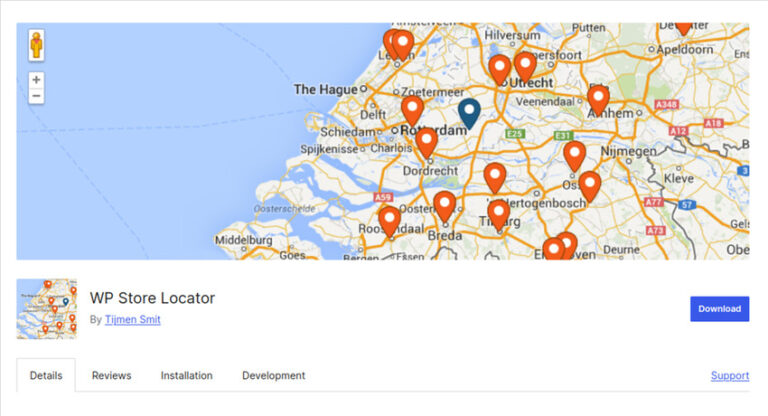The height and width of the screenshot is (416, 768).
Task: Click the front orange marker at Leiden
Action: coord(403,46)
